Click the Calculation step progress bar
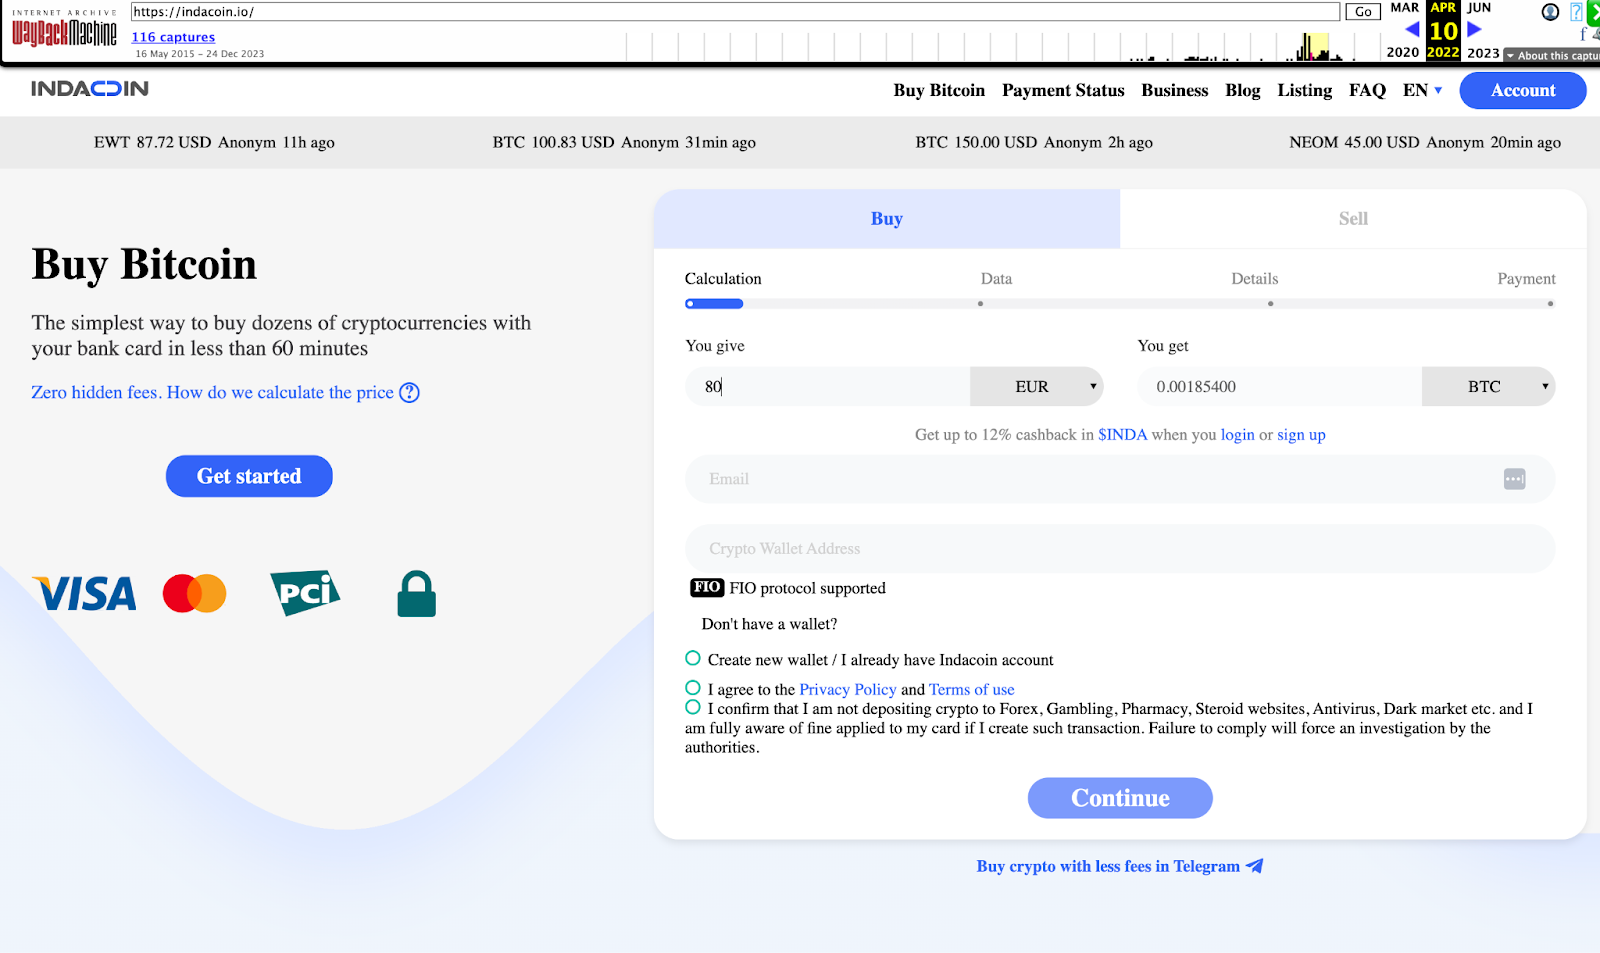The image size is (1600, 953). tap(714, 303)
